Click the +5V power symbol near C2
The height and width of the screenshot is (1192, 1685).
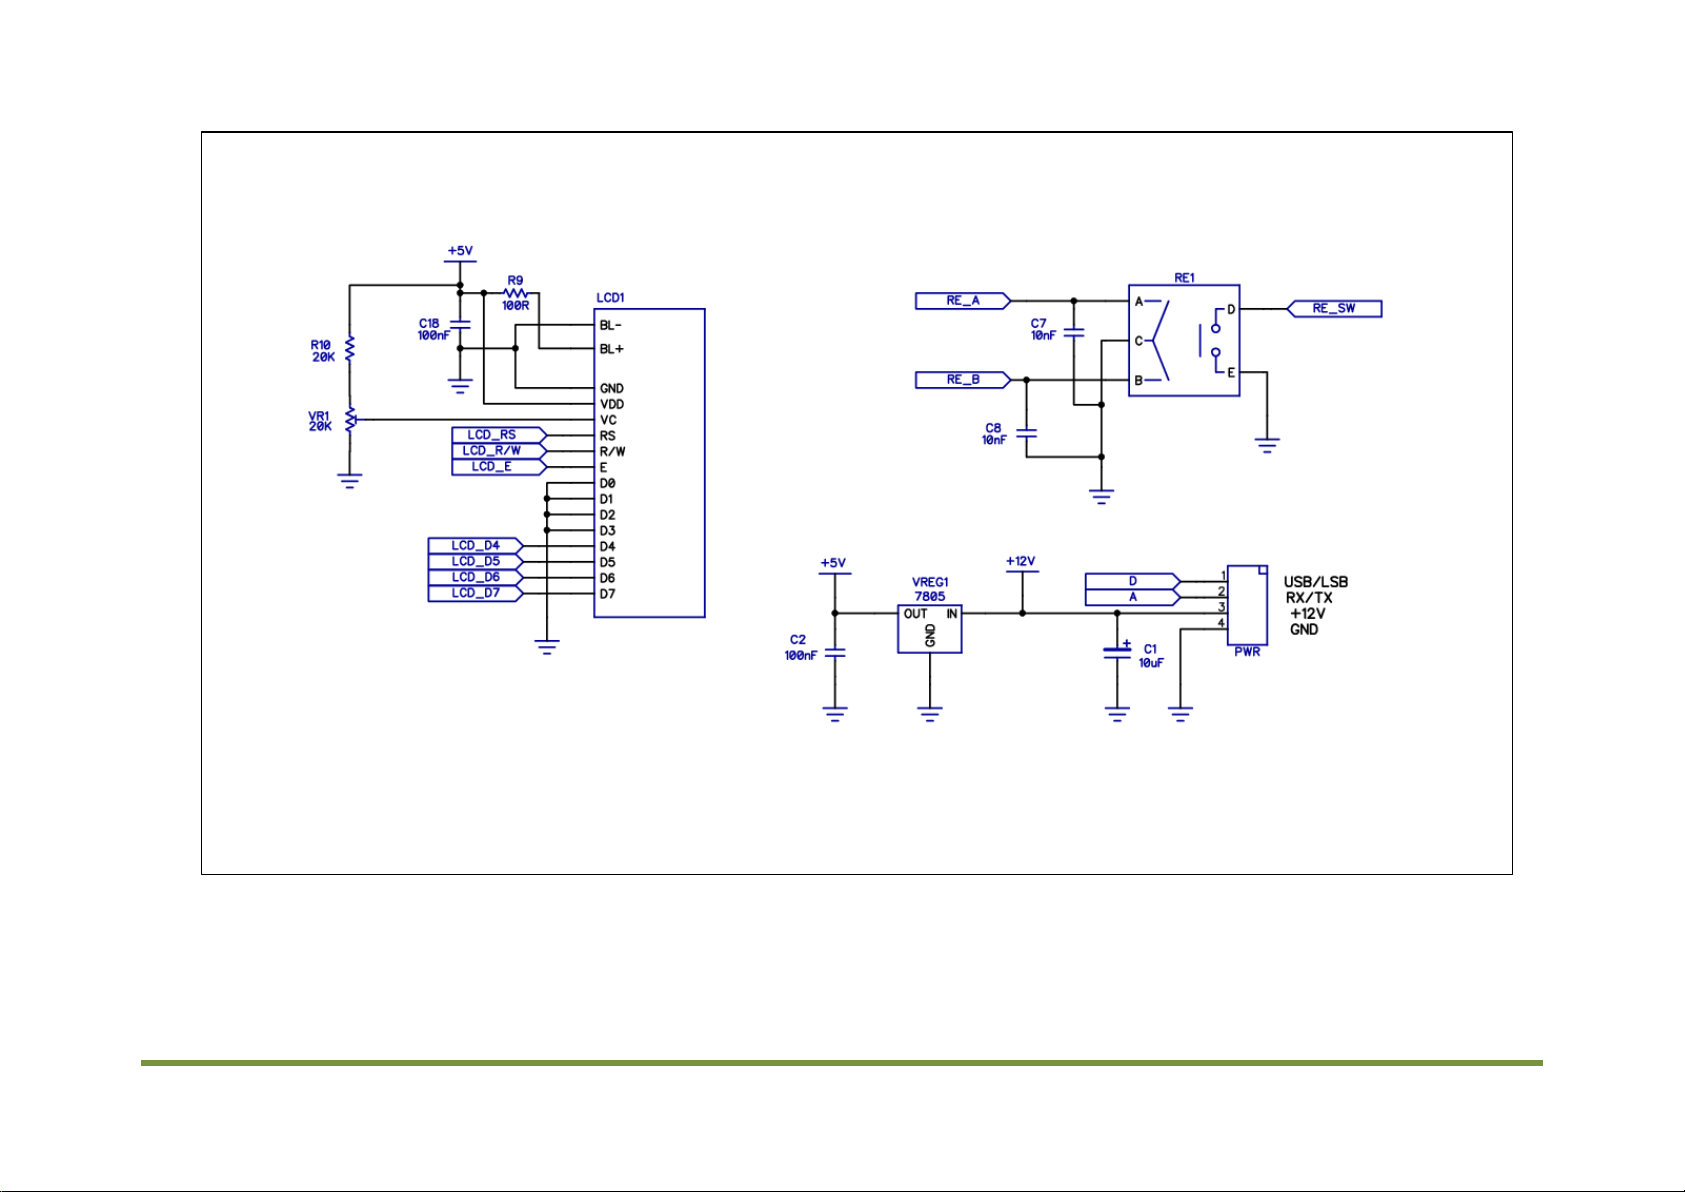834,568
